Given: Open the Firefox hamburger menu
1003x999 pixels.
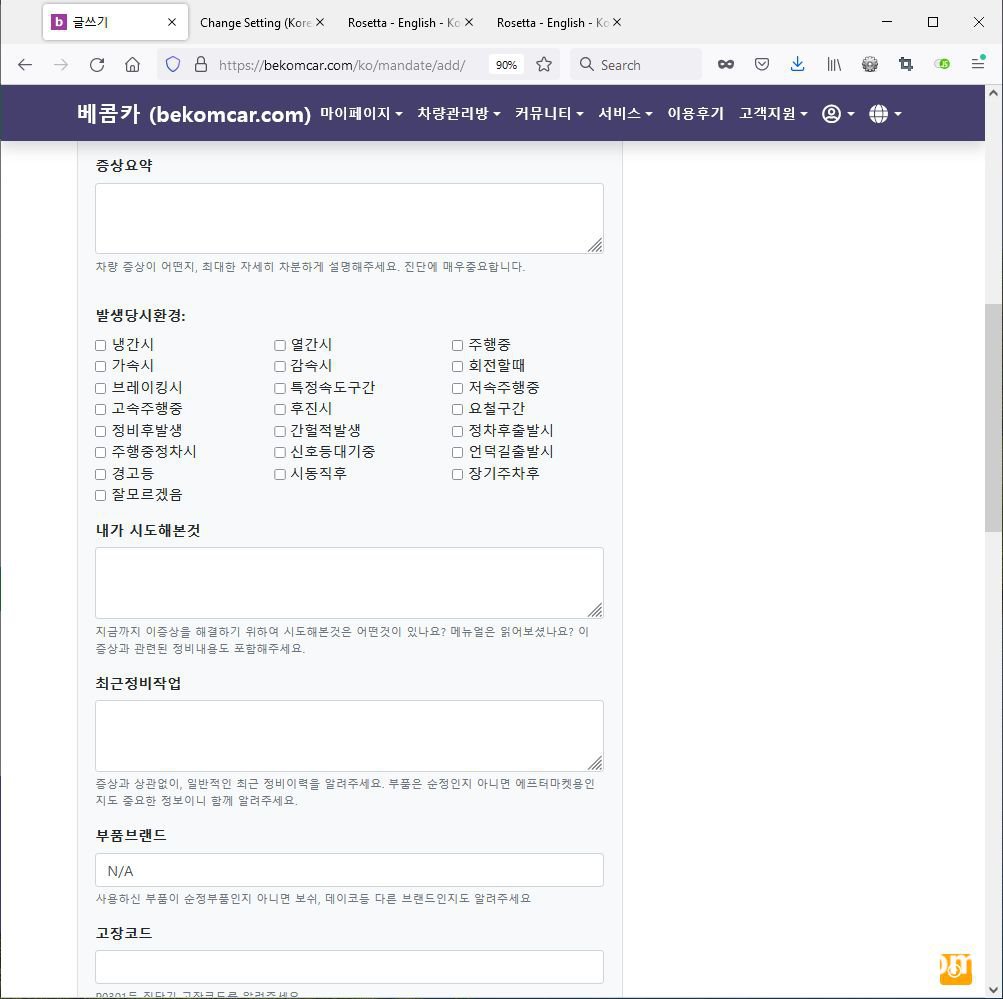Looking at the screenshot, I should point(977,63).
